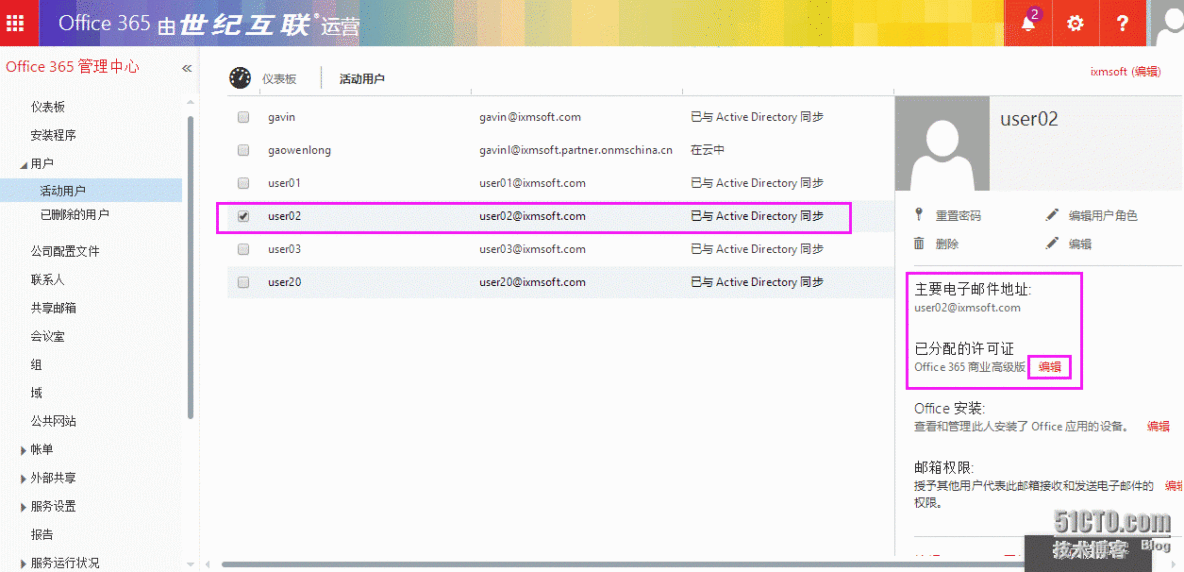Click pencil icon beside 编辑用户角色

coord(1053,215)
